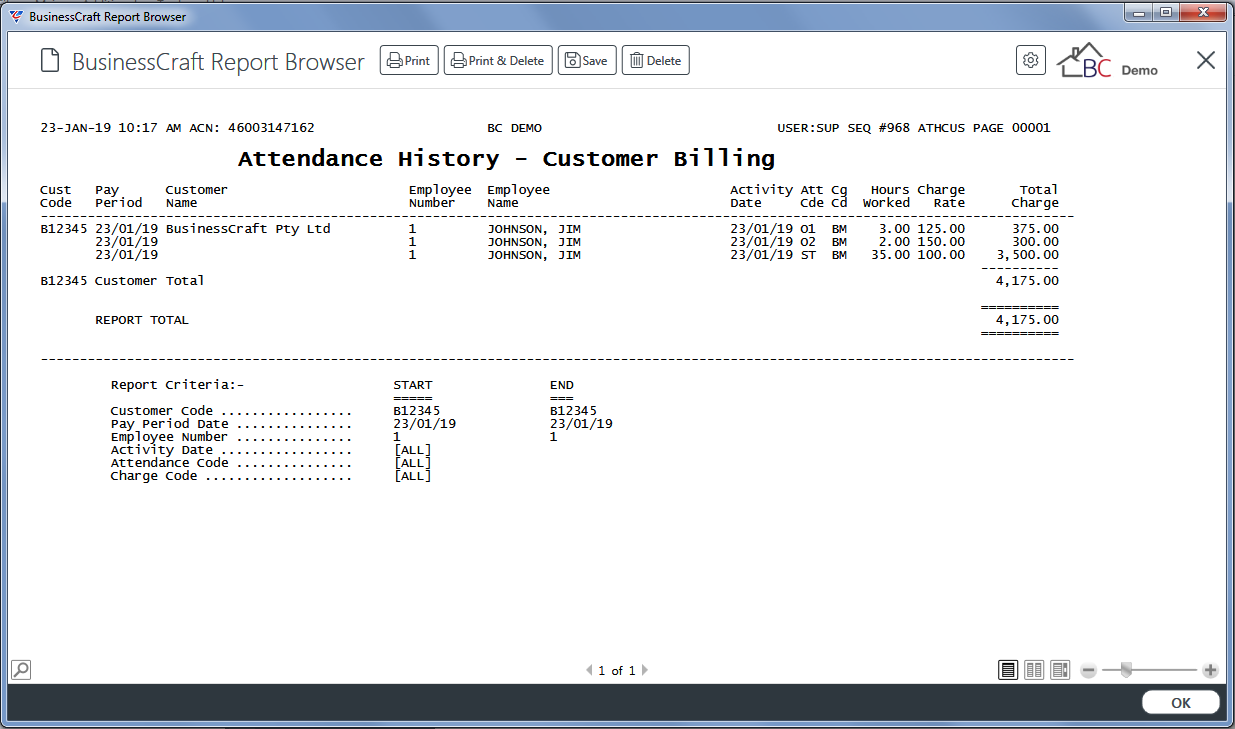Click the 'Total Charge' column header
Image resolution: width=1235 pixels, height=729 pixels.
point(1035,196)
